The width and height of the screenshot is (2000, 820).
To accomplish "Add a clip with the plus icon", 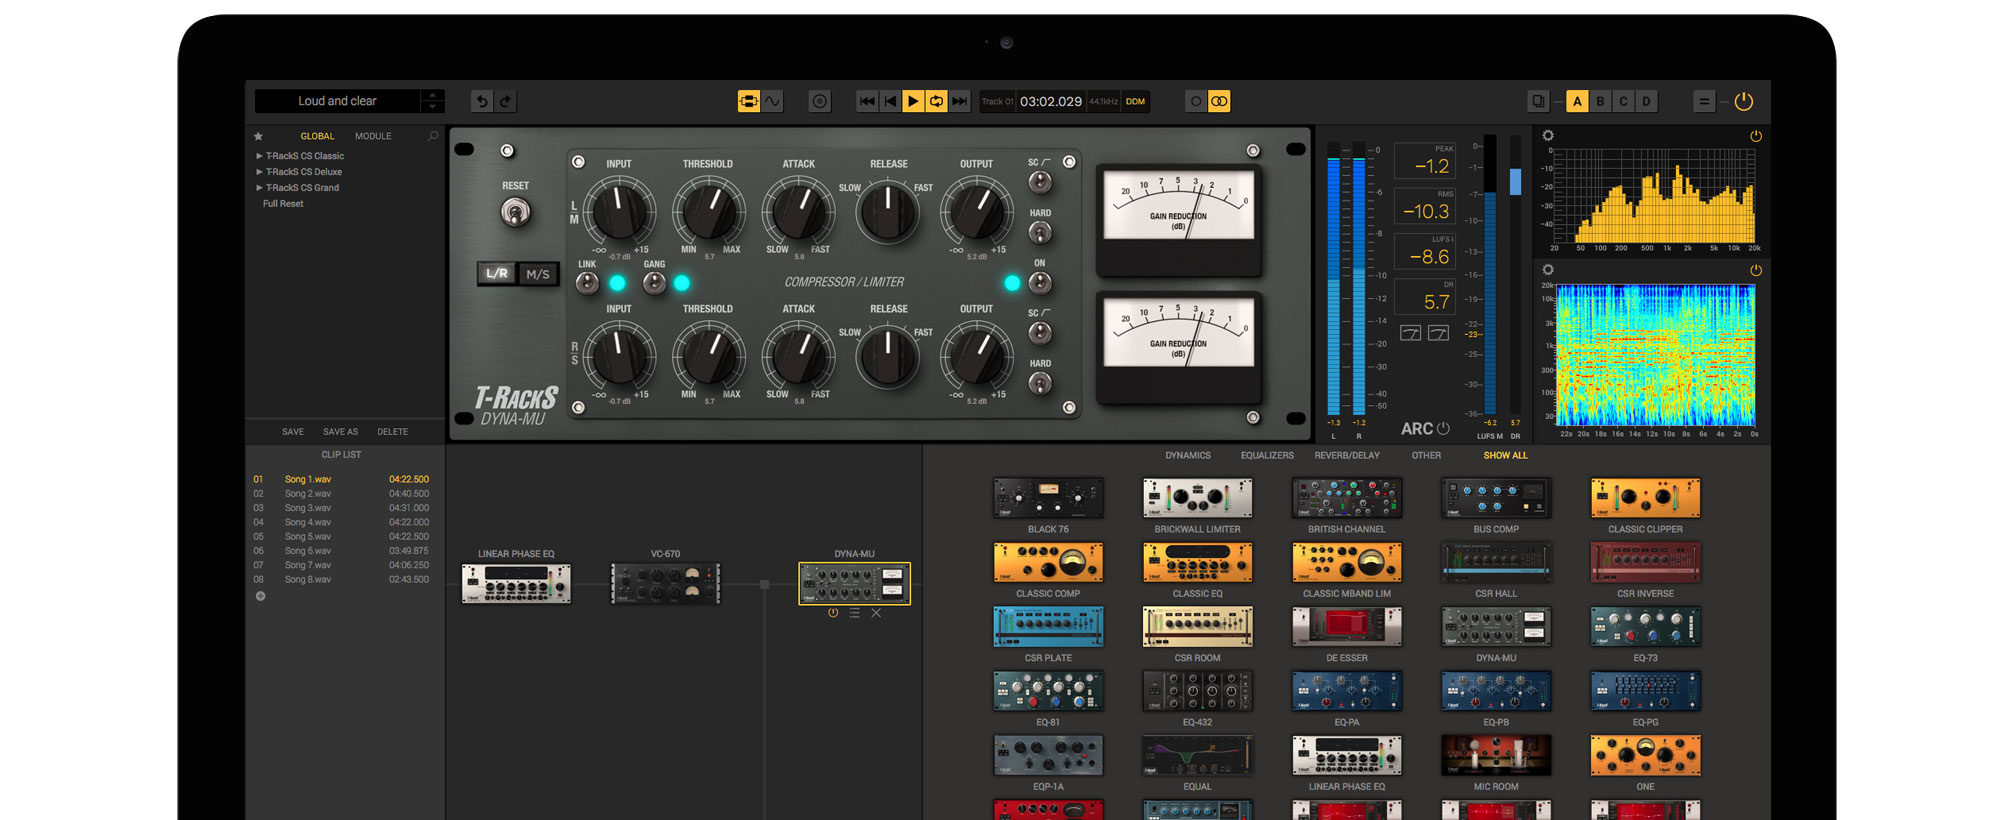I will coord(260,596).
